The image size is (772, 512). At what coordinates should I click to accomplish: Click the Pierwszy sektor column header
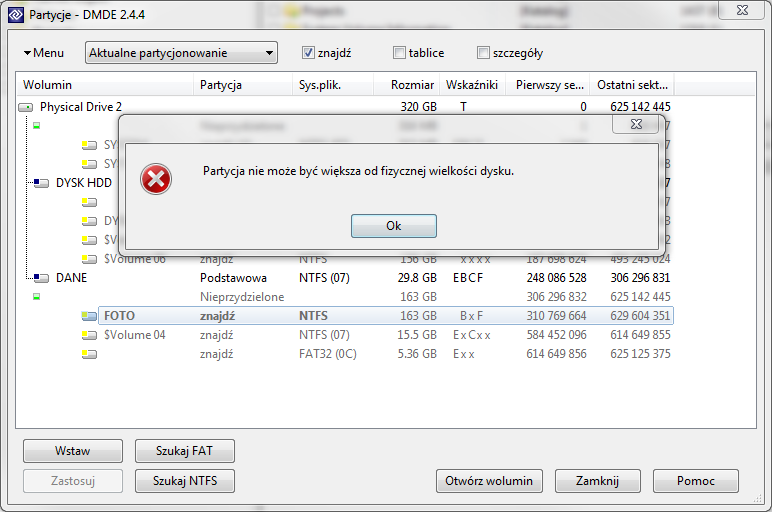(x=549, y=85)
